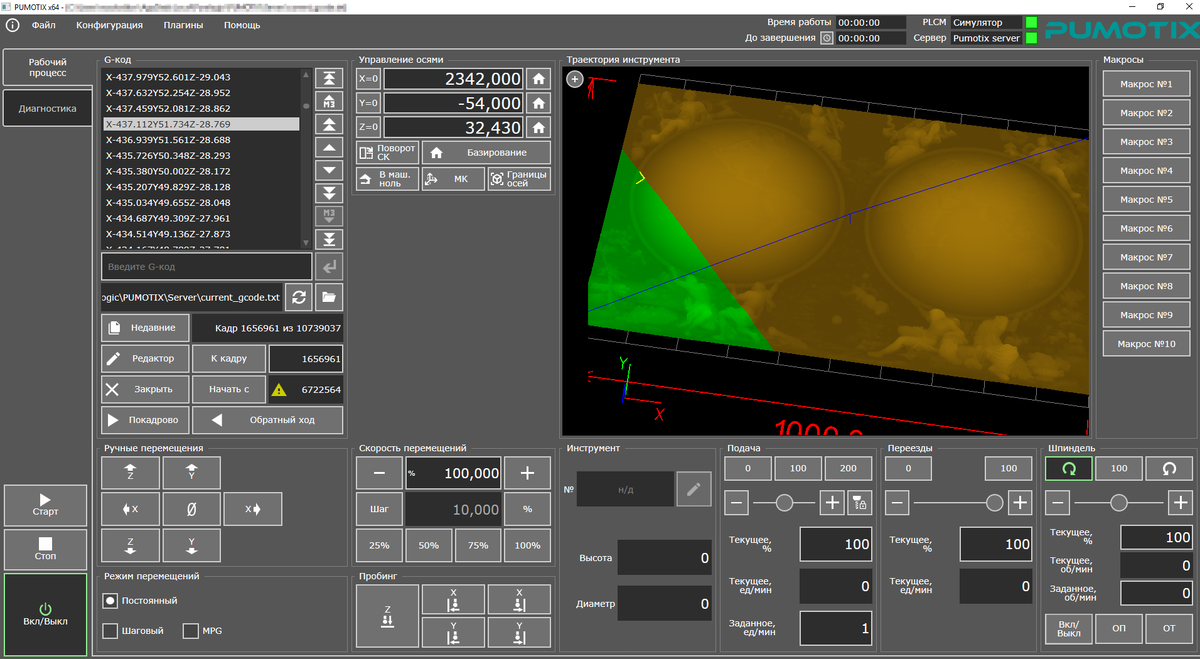1200x659 pixels.
Task: Open the Файл menu
Action: [44, 25]
